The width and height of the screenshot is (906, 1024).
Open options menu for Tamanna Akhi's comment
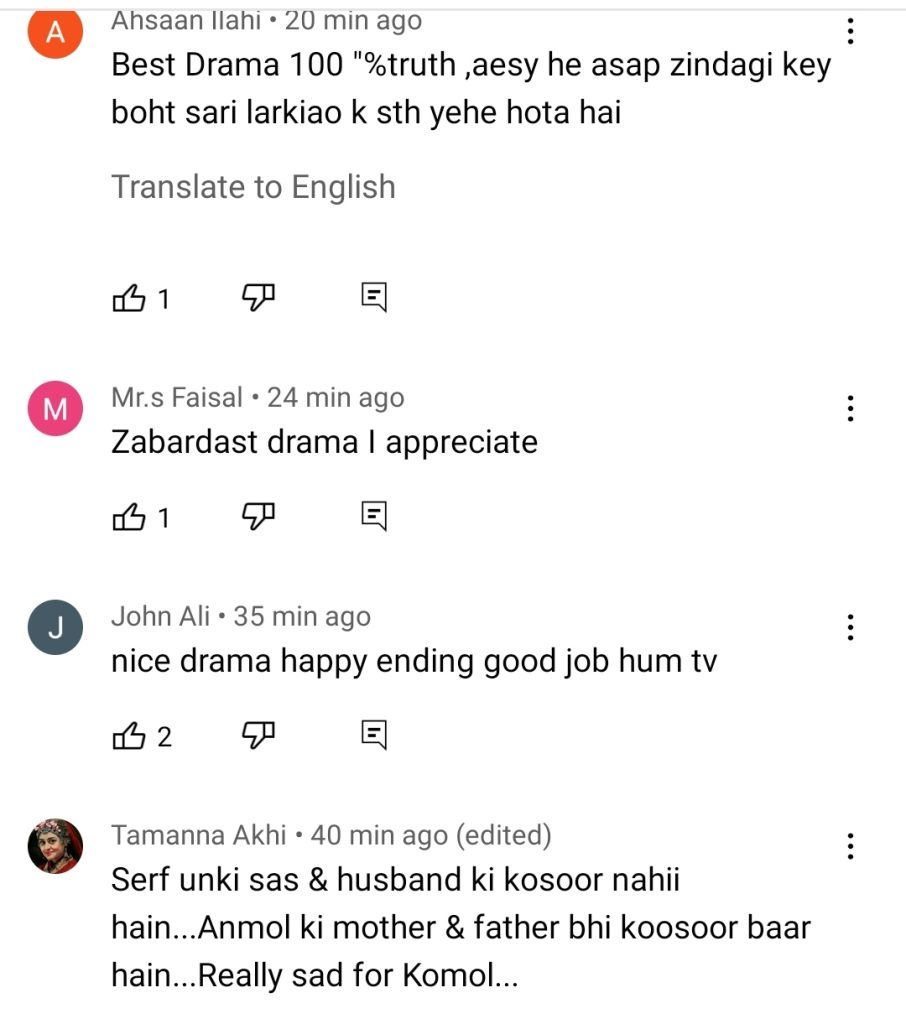[x=850, y=846]
